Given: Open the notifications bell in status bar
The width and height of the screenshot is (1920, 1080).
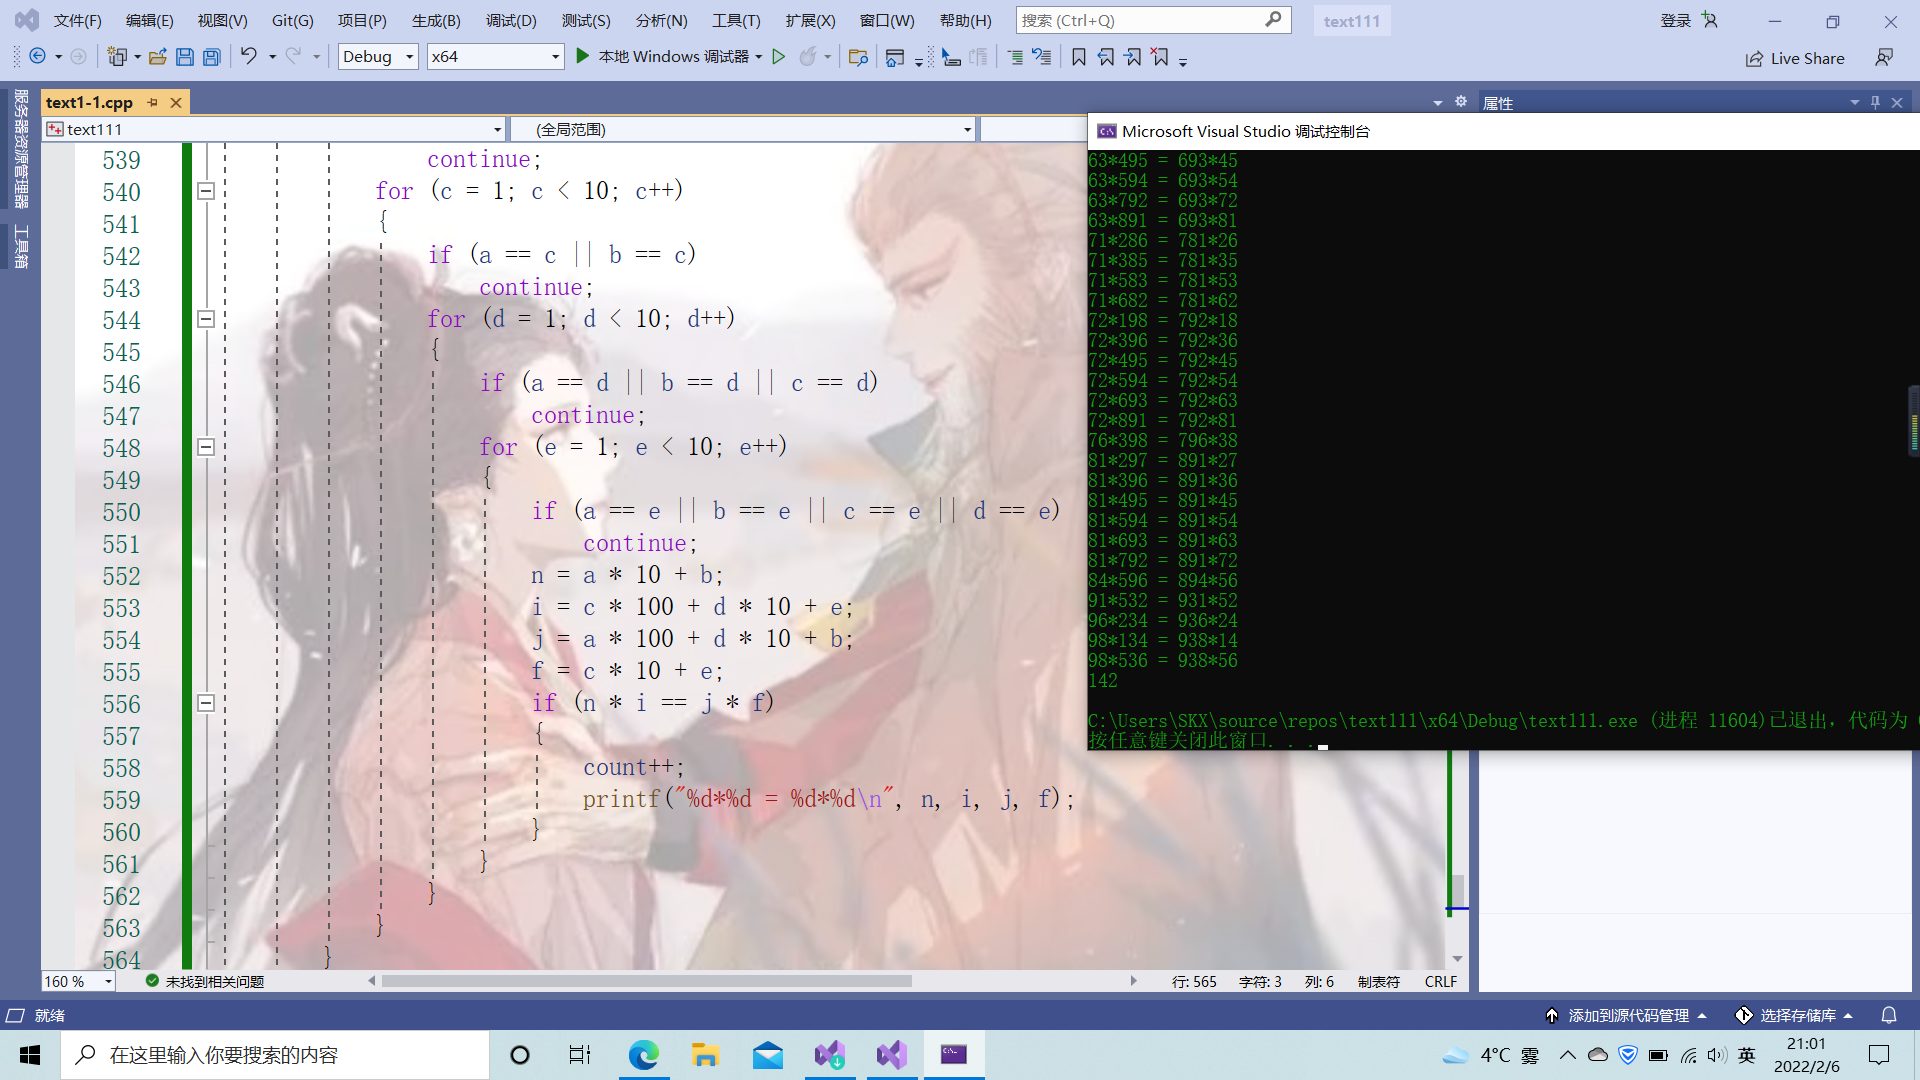Looking at the screenshot, I should point(1889,1015).
